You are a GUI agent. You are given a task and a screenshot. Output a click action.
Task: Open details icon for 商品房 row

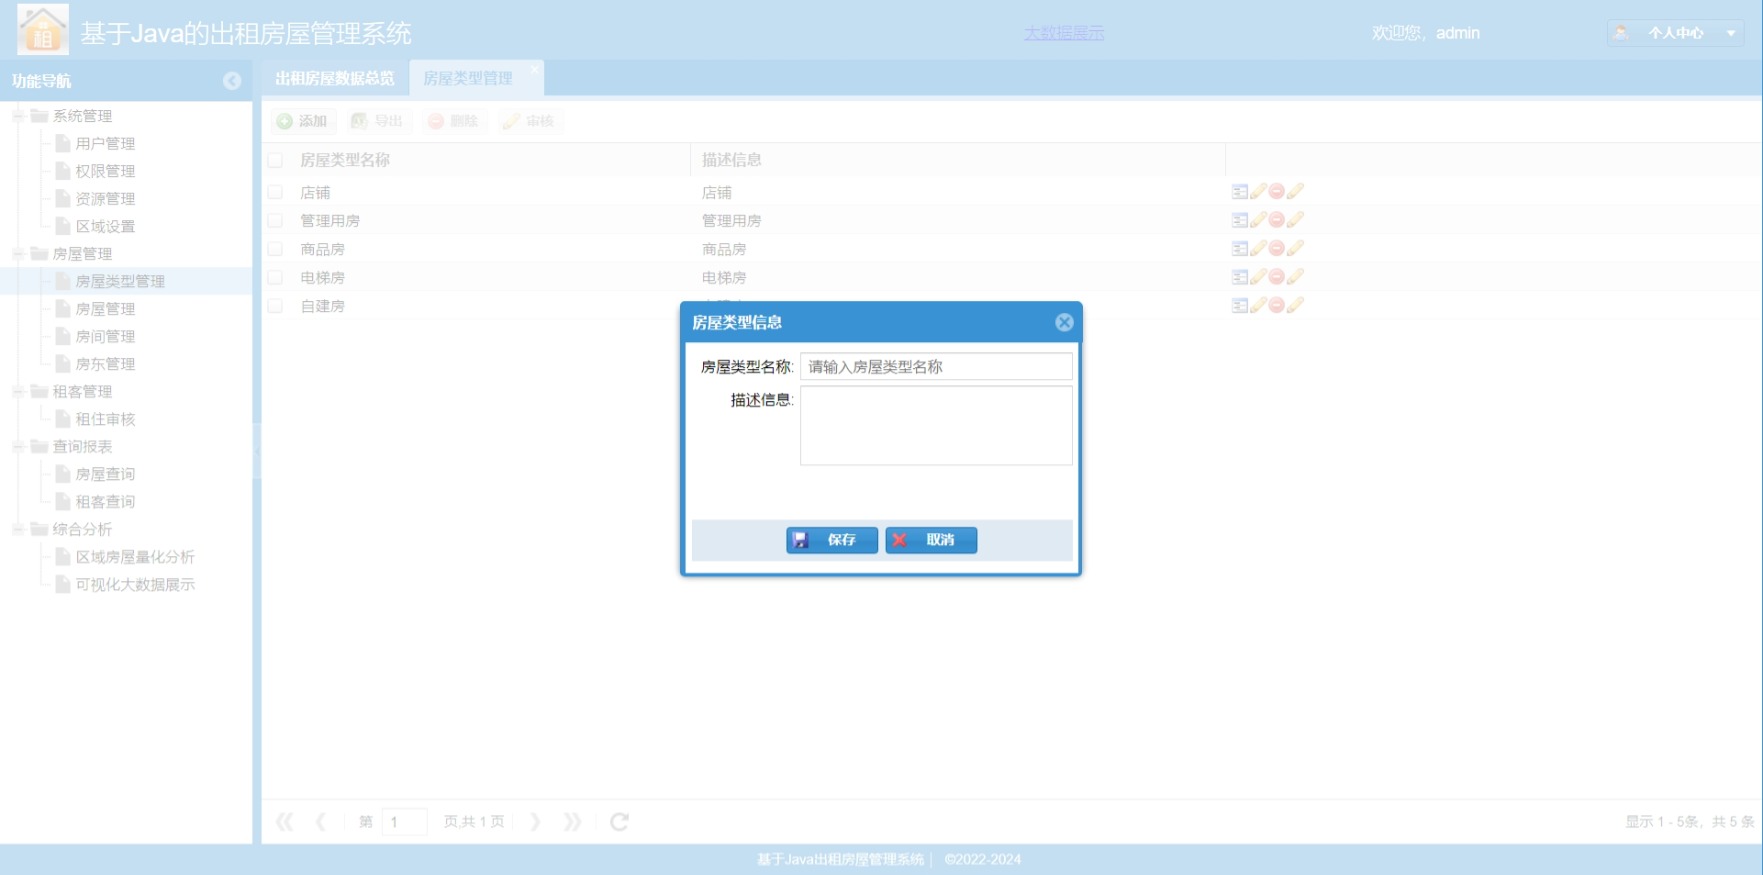1240,249
